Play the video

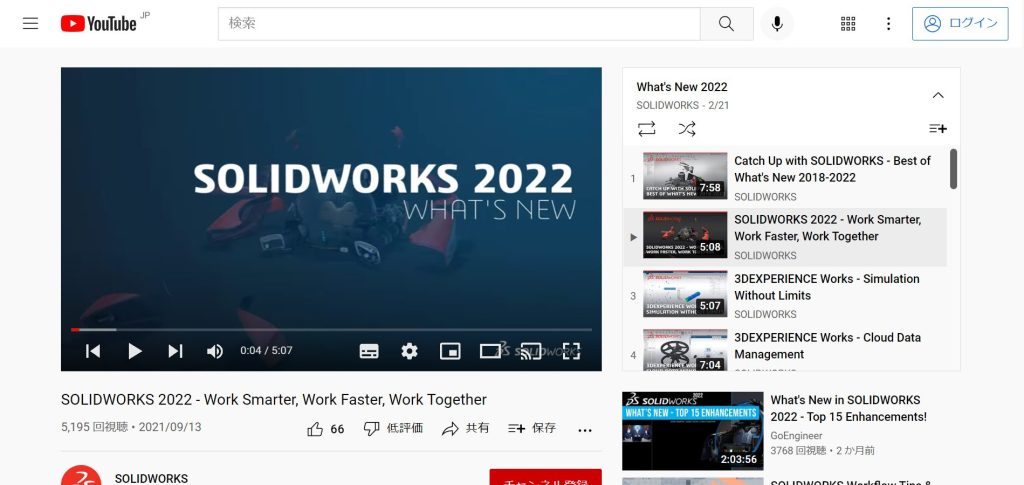click(x=135, y=351)
